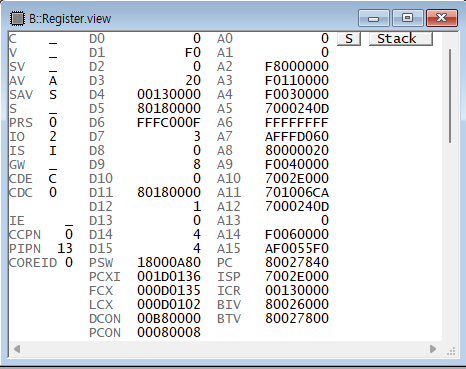
Task: Click the D0 register label
Action: tap(97, 39)
